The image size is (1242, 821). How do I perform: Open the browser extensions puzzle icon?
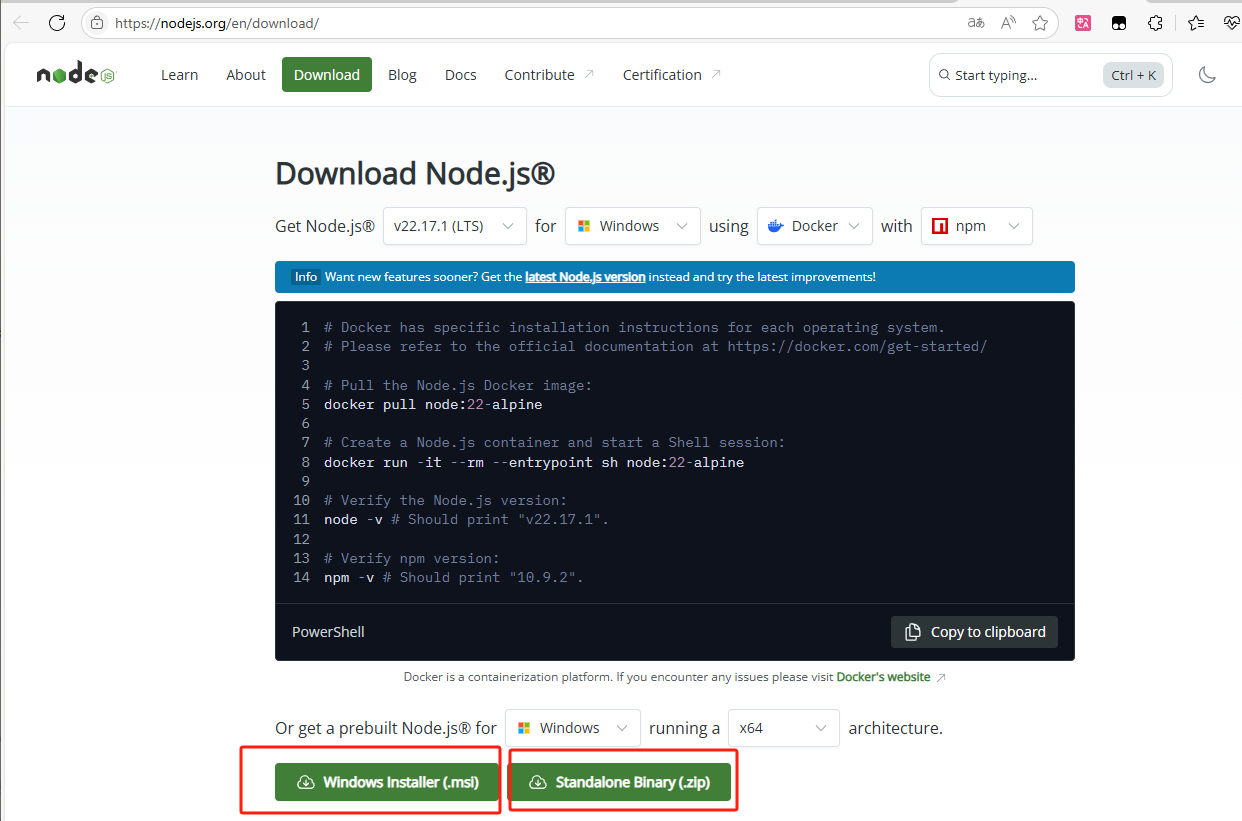[1155, 23]
